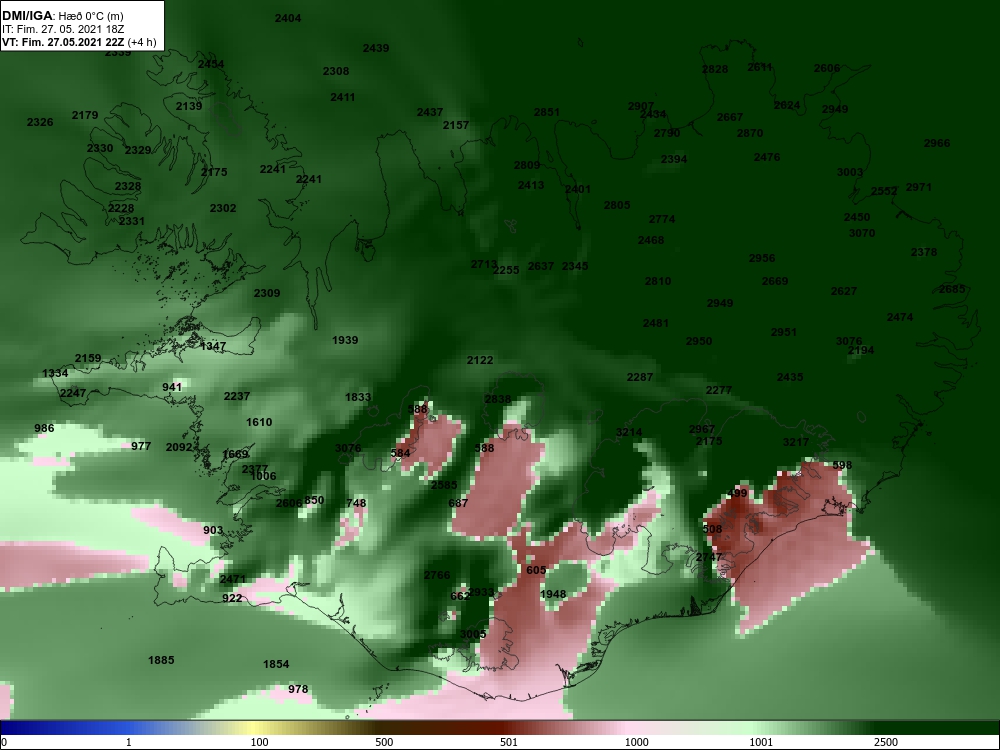The width and height of the screenshot is (1000, 750).
Task: Click the color scale label "100"
Action: [259, 742]
